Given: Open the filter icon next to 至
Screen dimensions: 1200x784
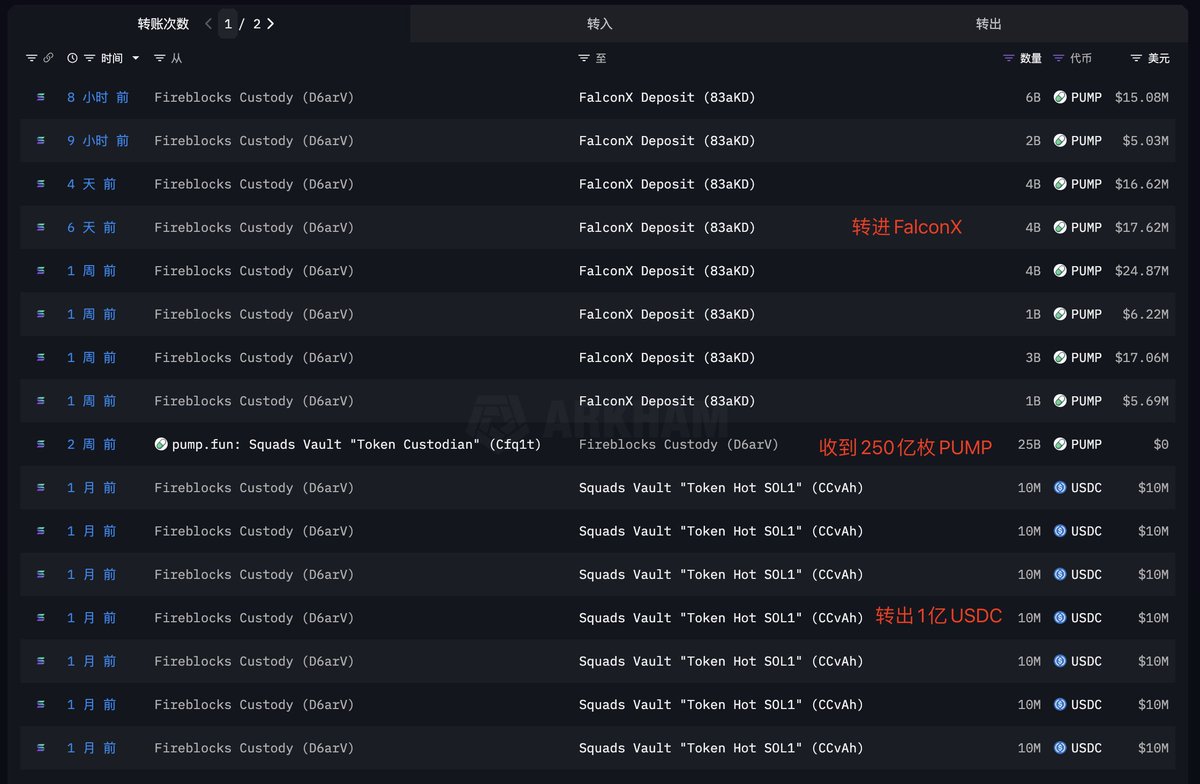Looking at the screenshot, I should pyautogui.click(x=584, y=58).
